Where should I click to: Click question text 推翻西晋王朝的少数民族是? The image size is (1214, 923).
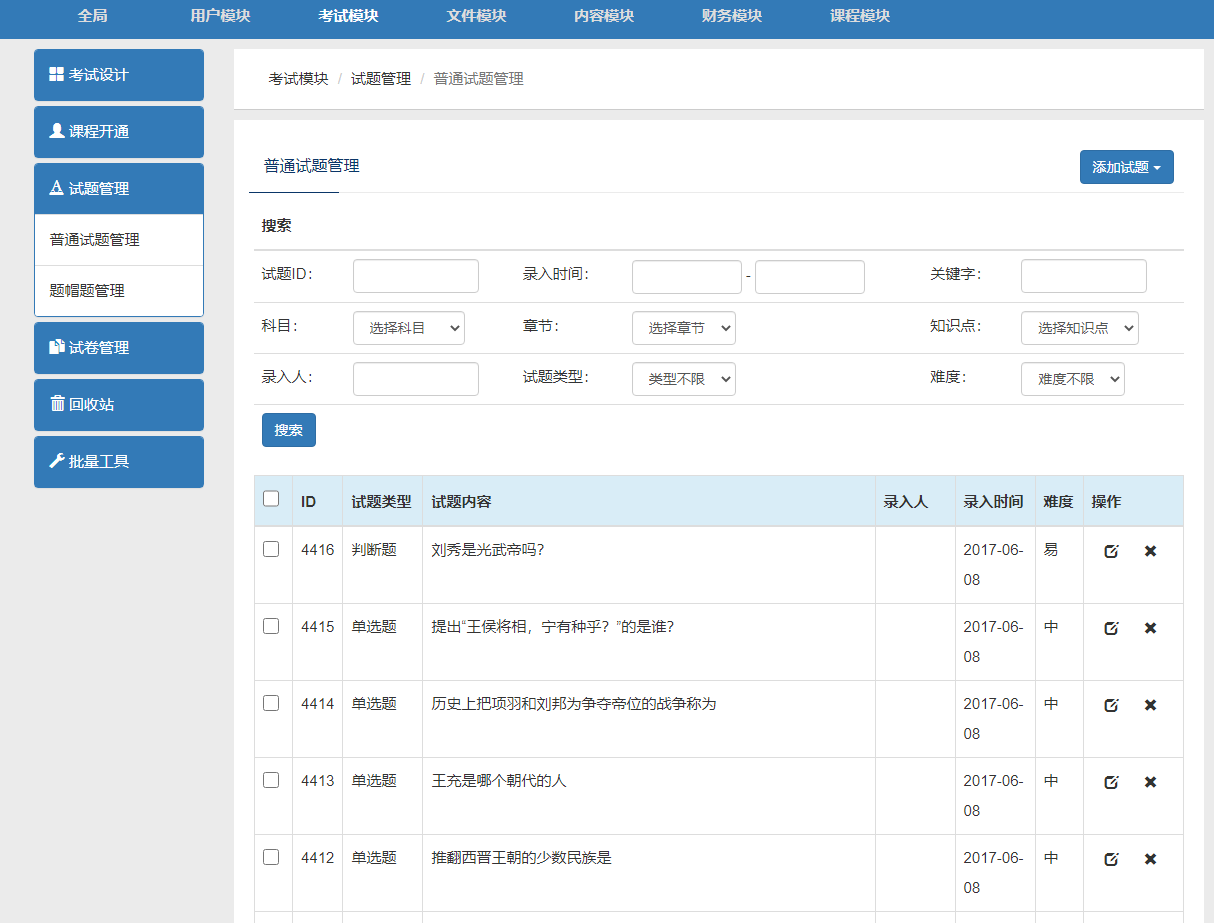tap(521, 858)
